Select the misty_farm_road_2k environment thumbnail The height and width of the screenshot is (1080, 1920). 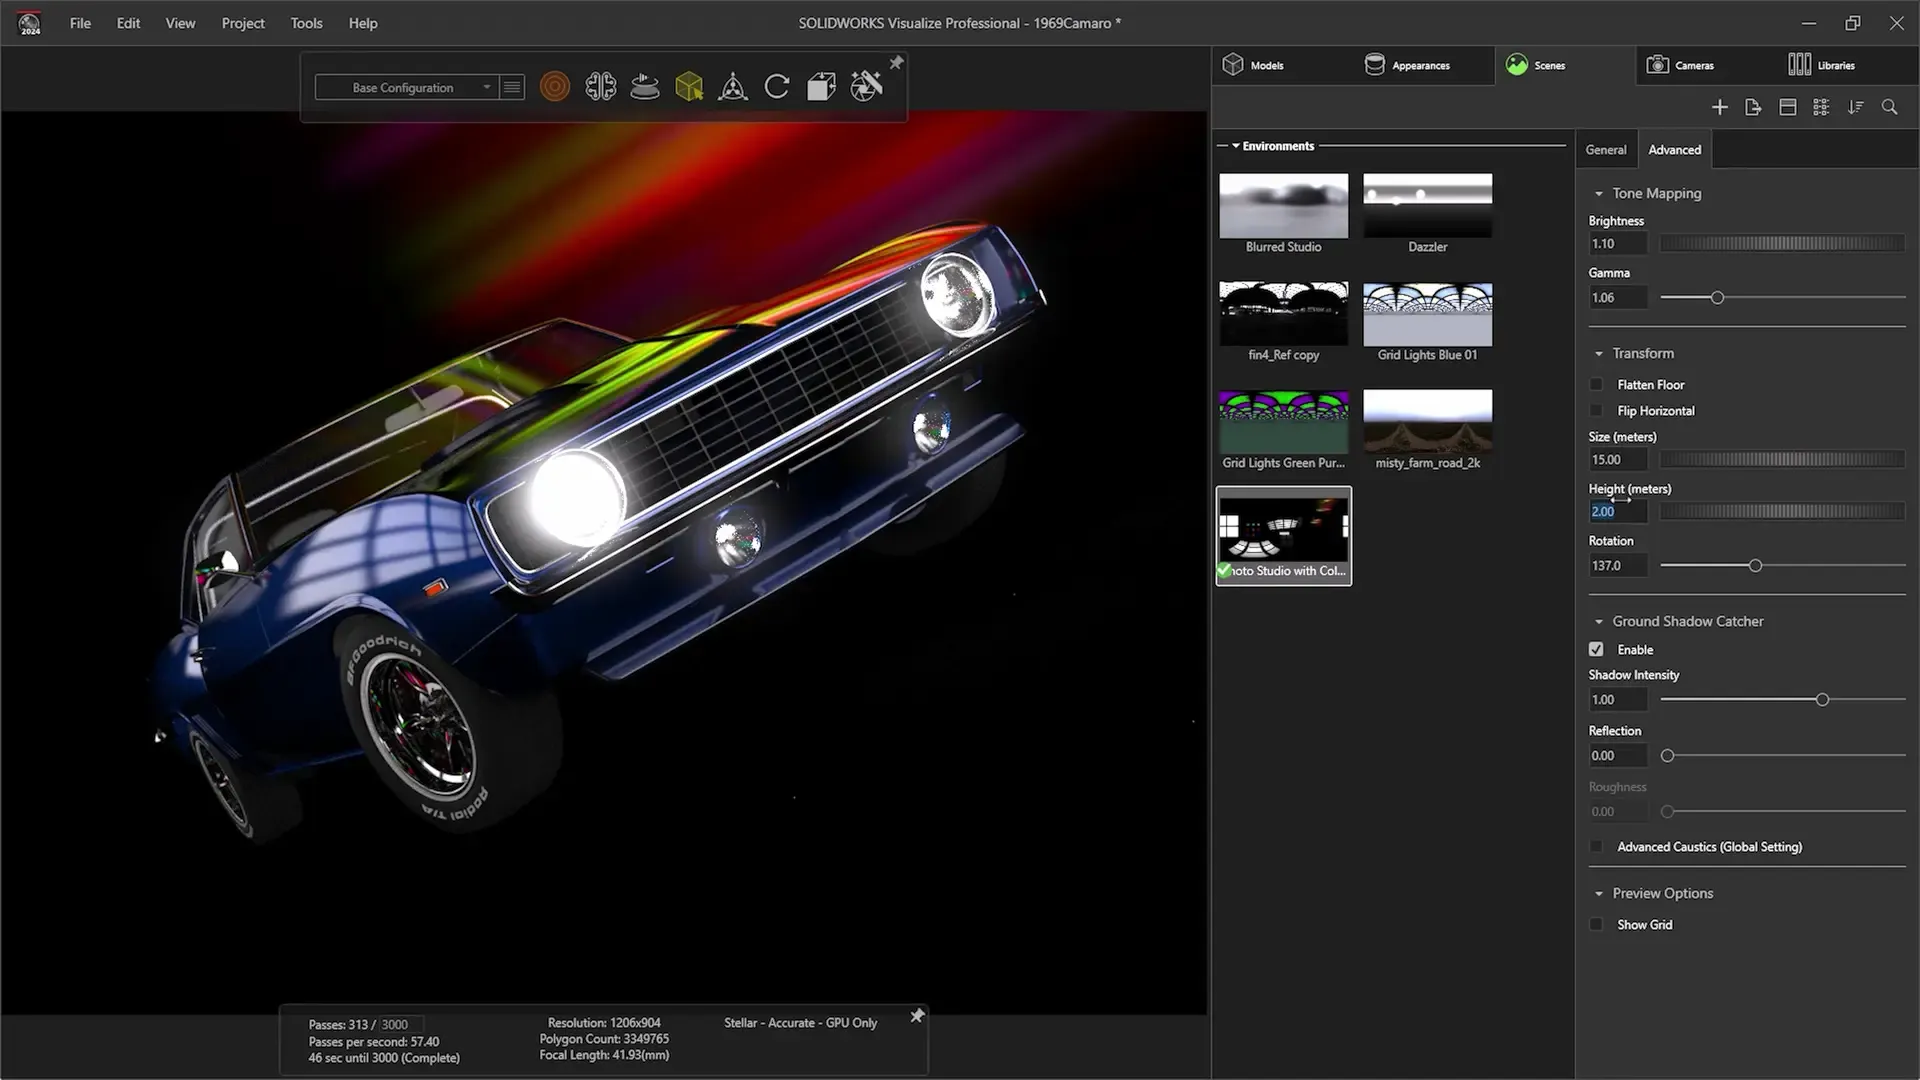(x=1427, y=422)
